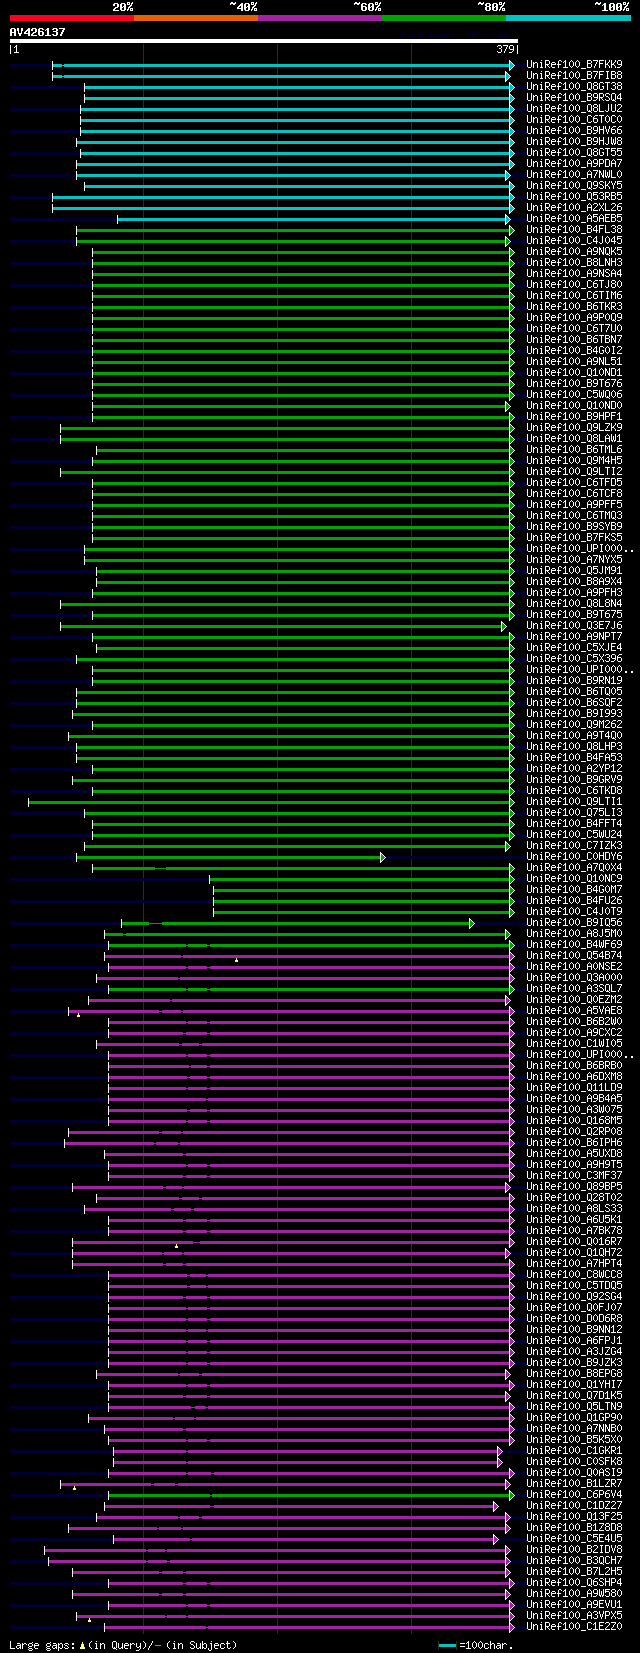The image size is (640, 1653).
Task: Select the UniRef100_Q9SKY5 label
Action: click(x=574, y=186)
